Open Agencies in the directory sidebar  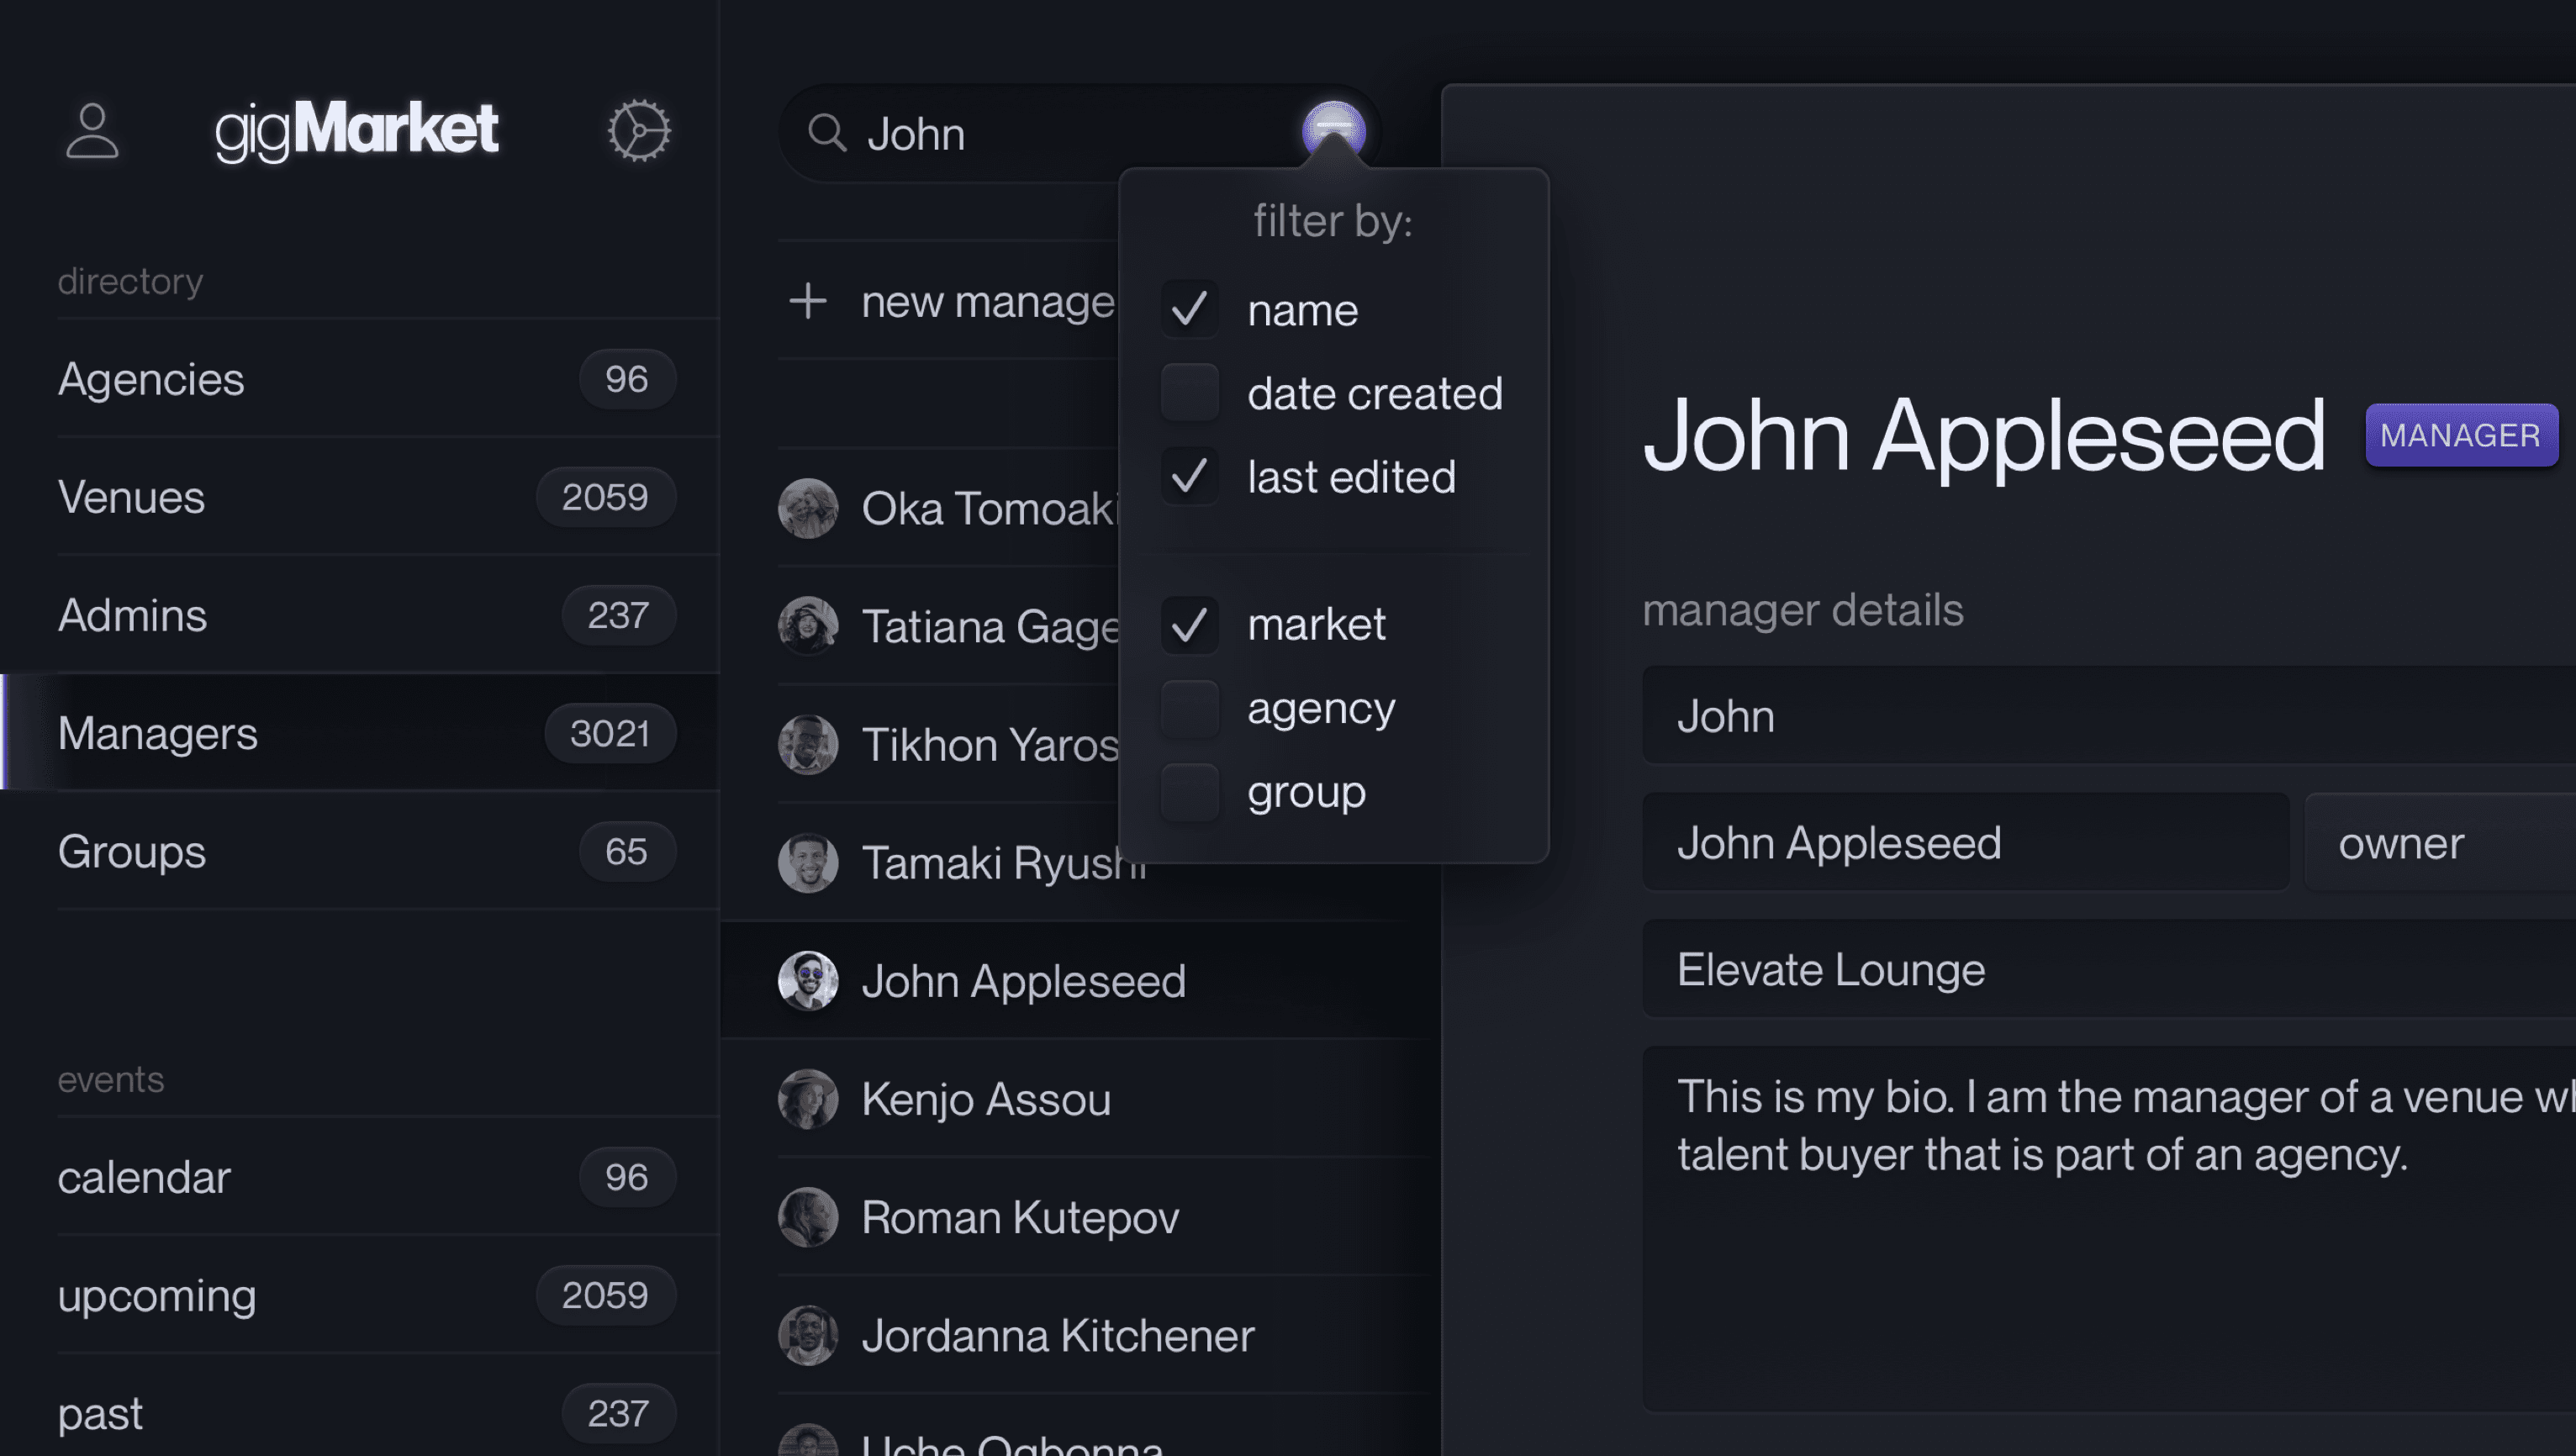pos(150,379)
